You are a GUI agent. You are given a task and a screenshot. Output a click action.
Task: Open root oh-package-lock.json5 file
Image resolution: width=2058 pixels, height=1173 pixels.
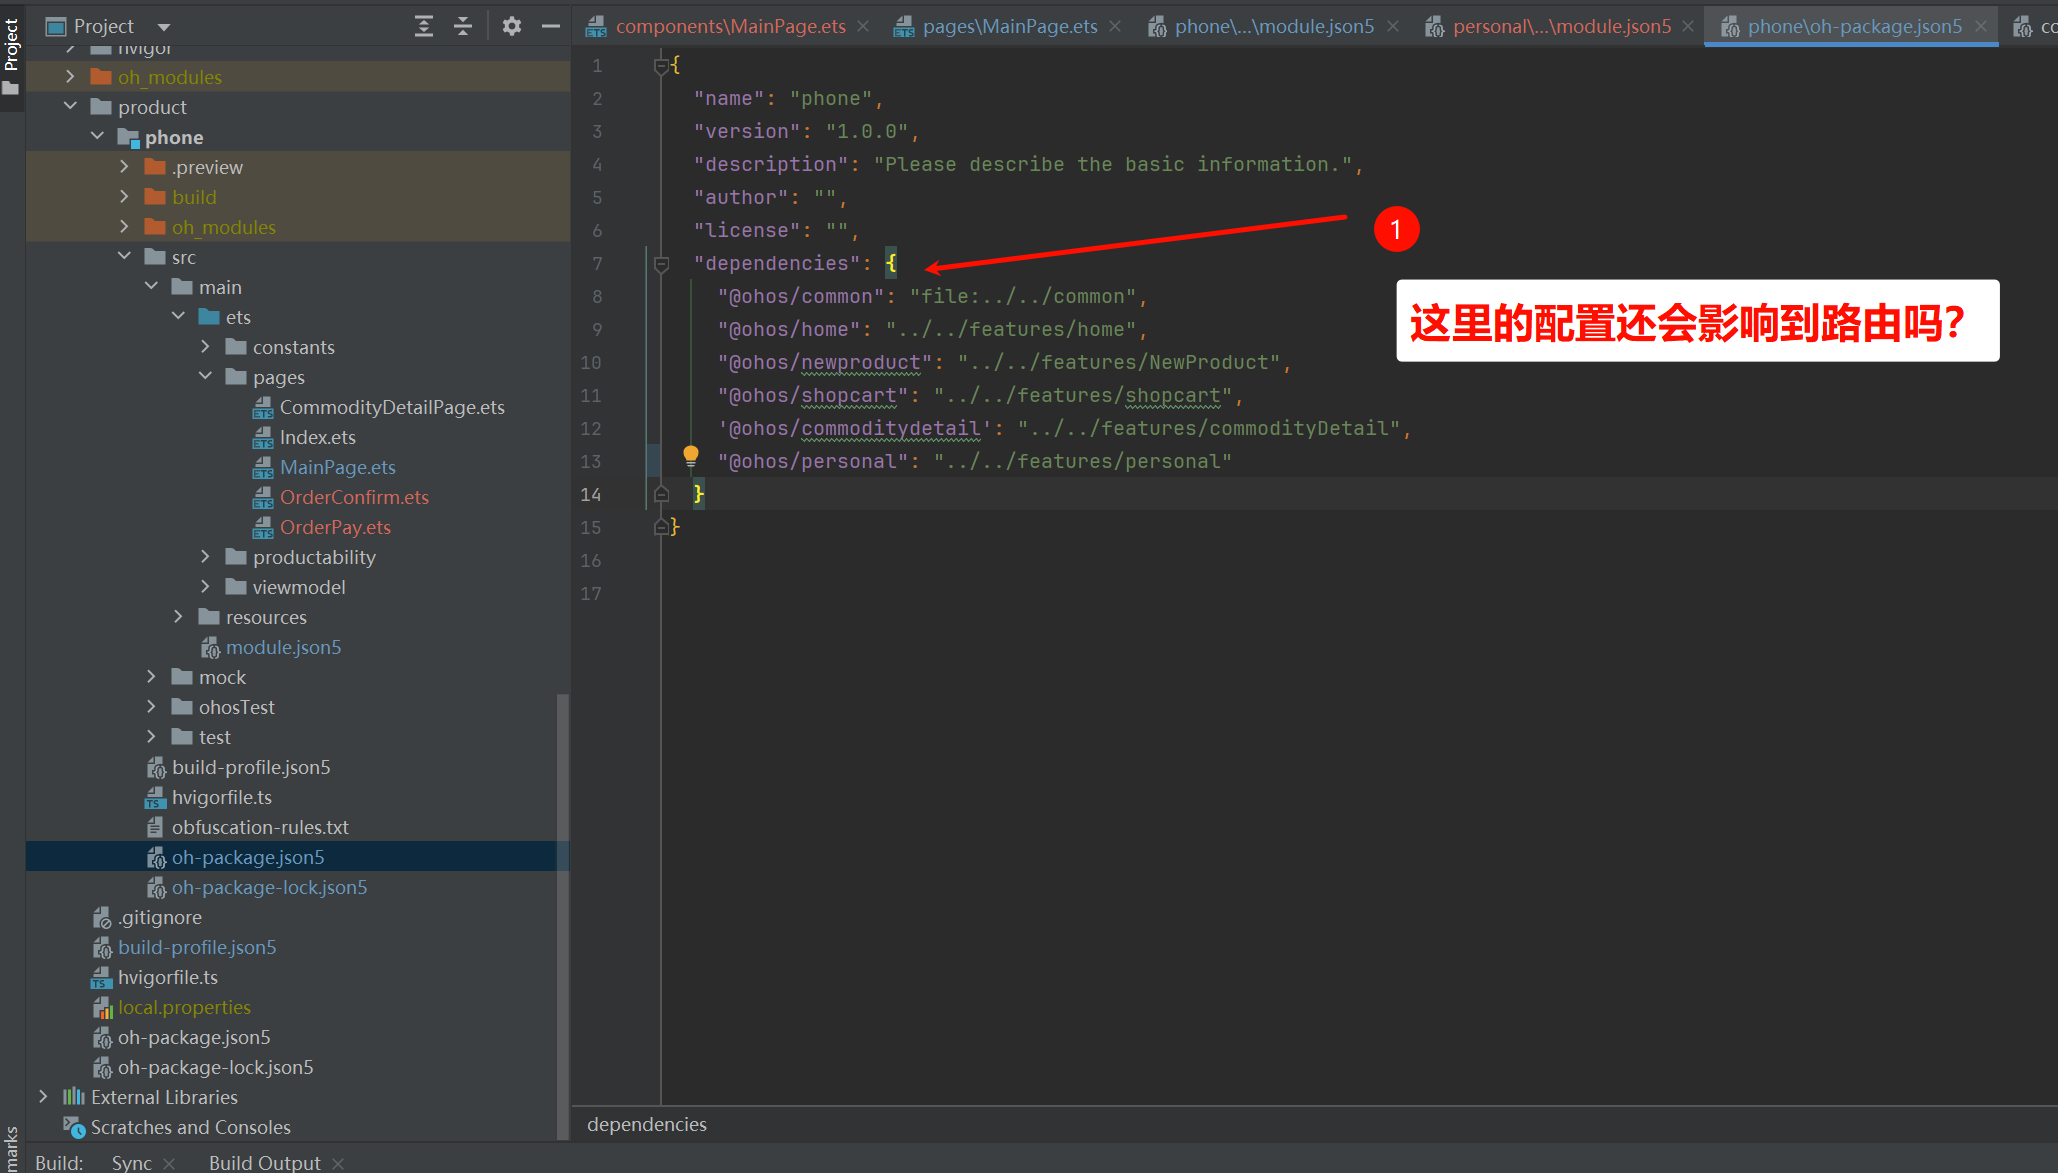pos(216,1067)
